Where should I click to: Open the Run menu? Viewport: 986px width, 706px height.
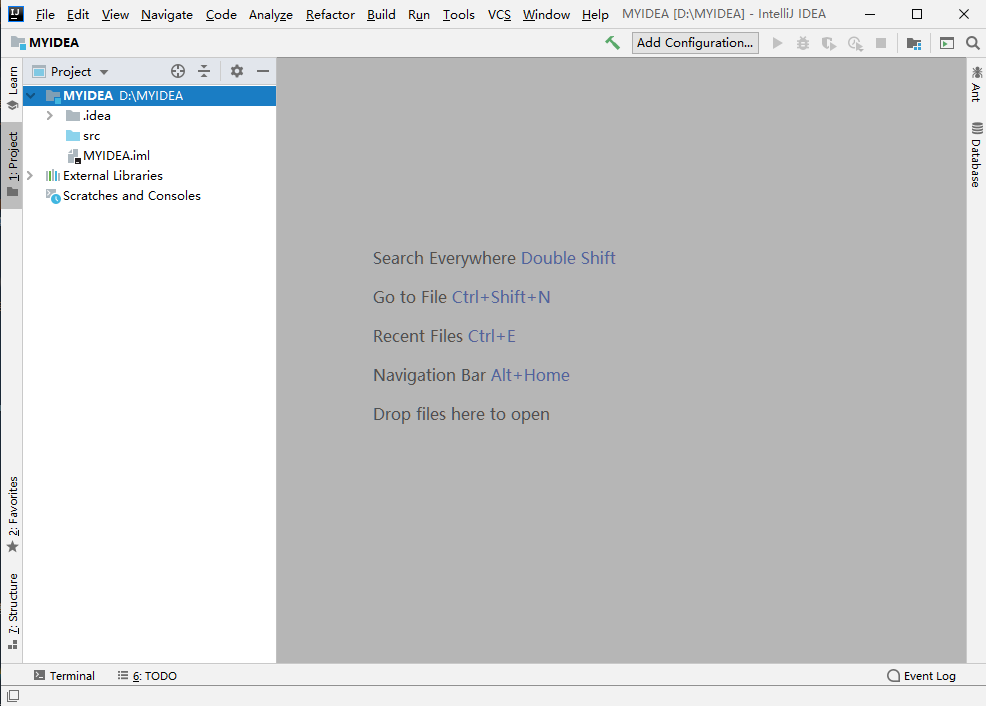419,14
